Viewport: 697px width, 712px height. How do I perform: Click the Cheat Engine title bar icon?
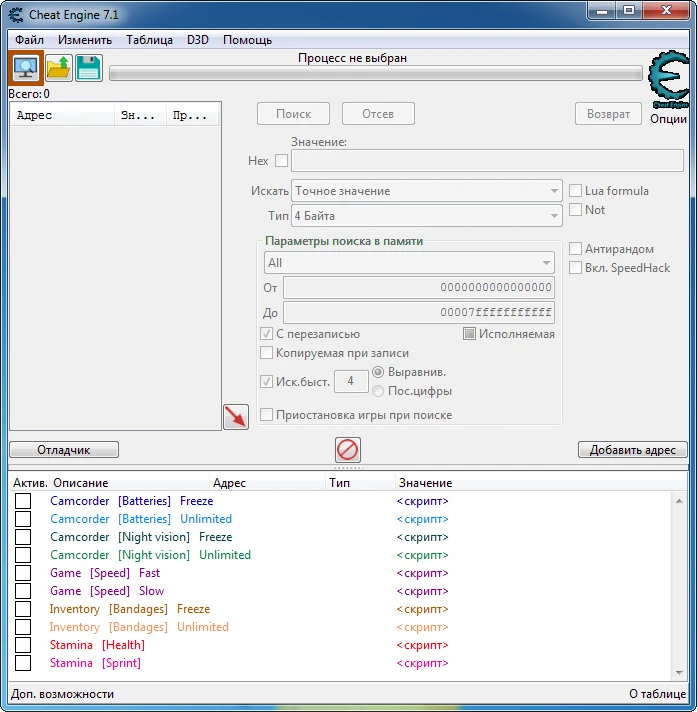tap(16, 15)
